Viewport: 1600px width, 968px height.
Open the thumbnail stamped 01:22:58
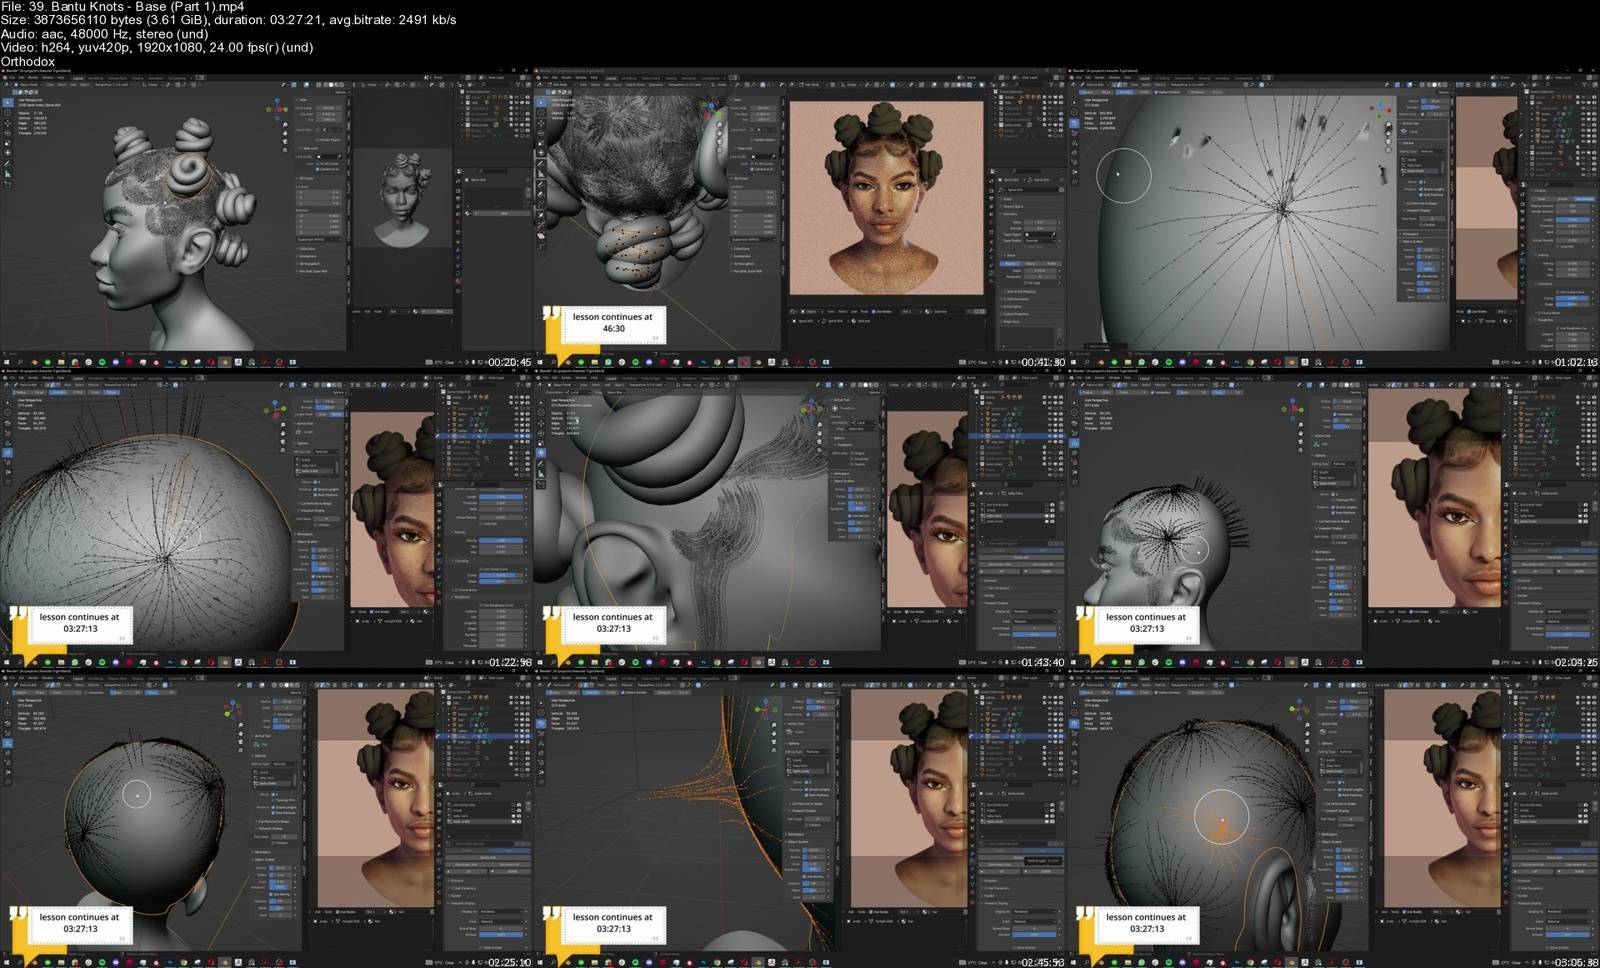click(266, 519)
